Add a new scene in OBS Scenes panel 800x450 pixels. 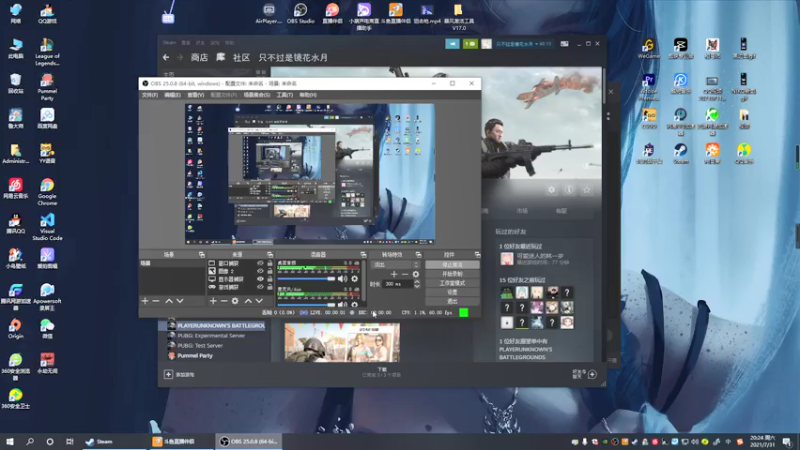coord(145,301)
